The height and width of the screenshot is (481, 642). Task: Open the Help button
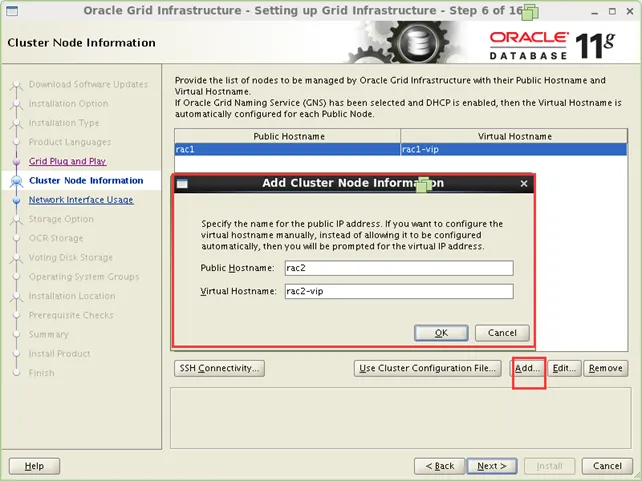point(34,466)
